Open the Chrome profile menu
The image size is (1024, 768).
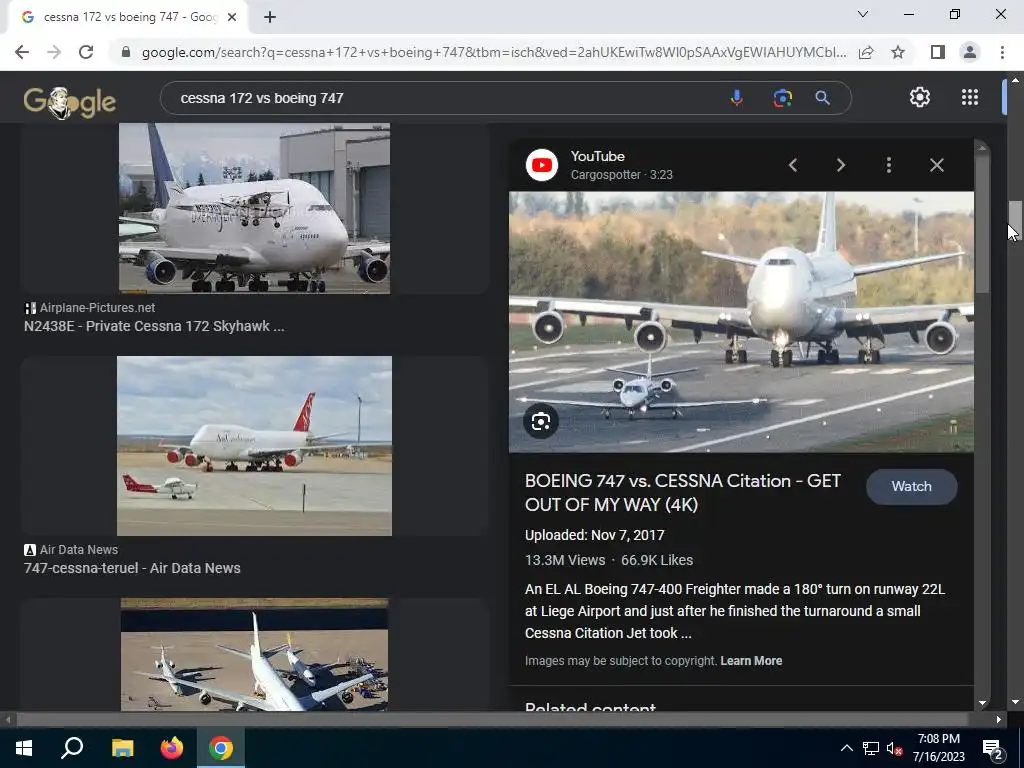970,52
